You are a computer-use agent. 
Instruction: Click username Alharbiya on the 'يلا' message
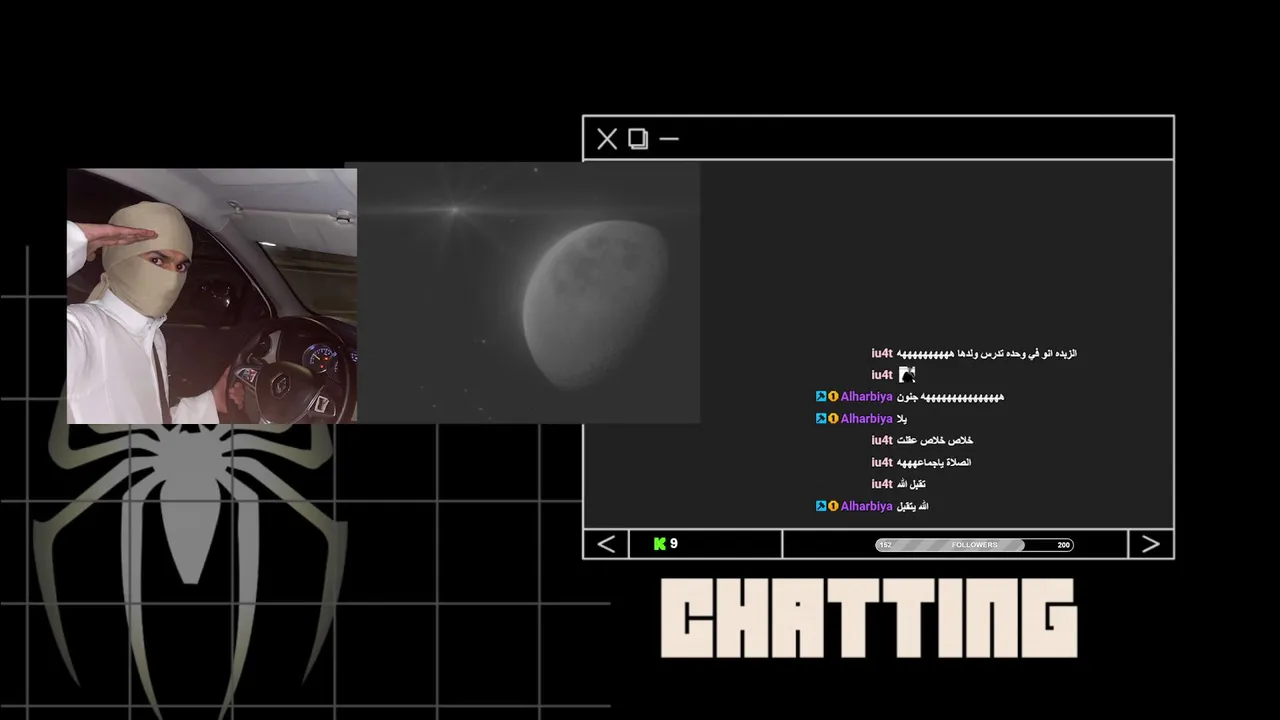point(866,419)
